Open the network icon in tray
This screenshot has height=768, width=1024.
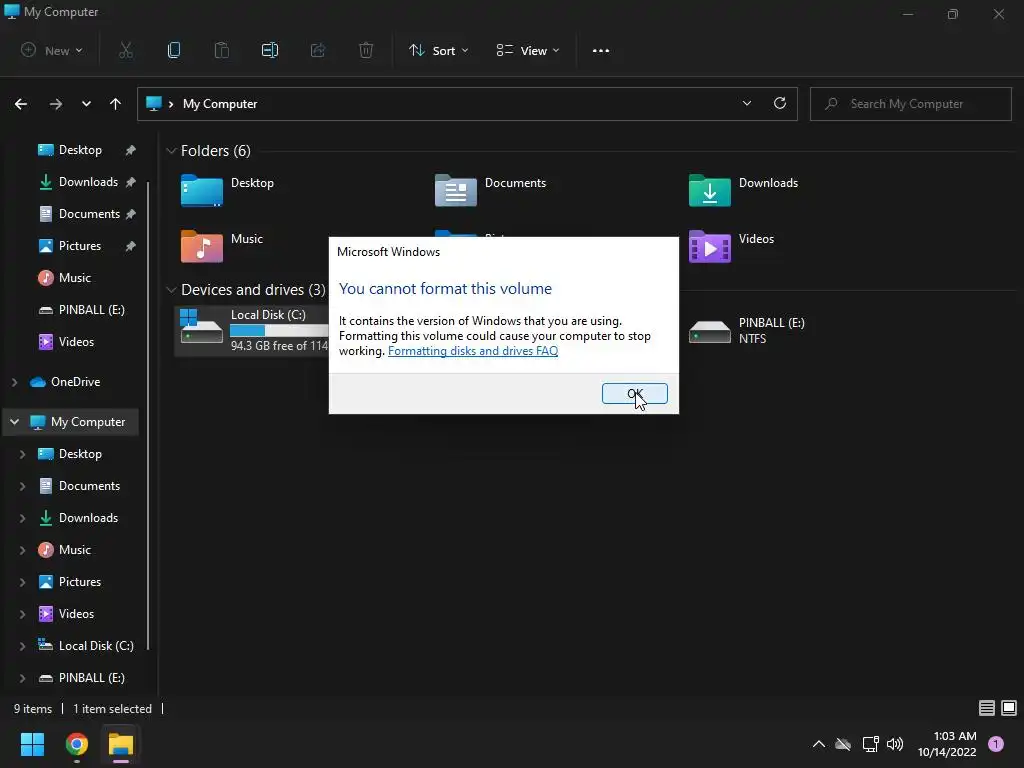pos(870,744)
